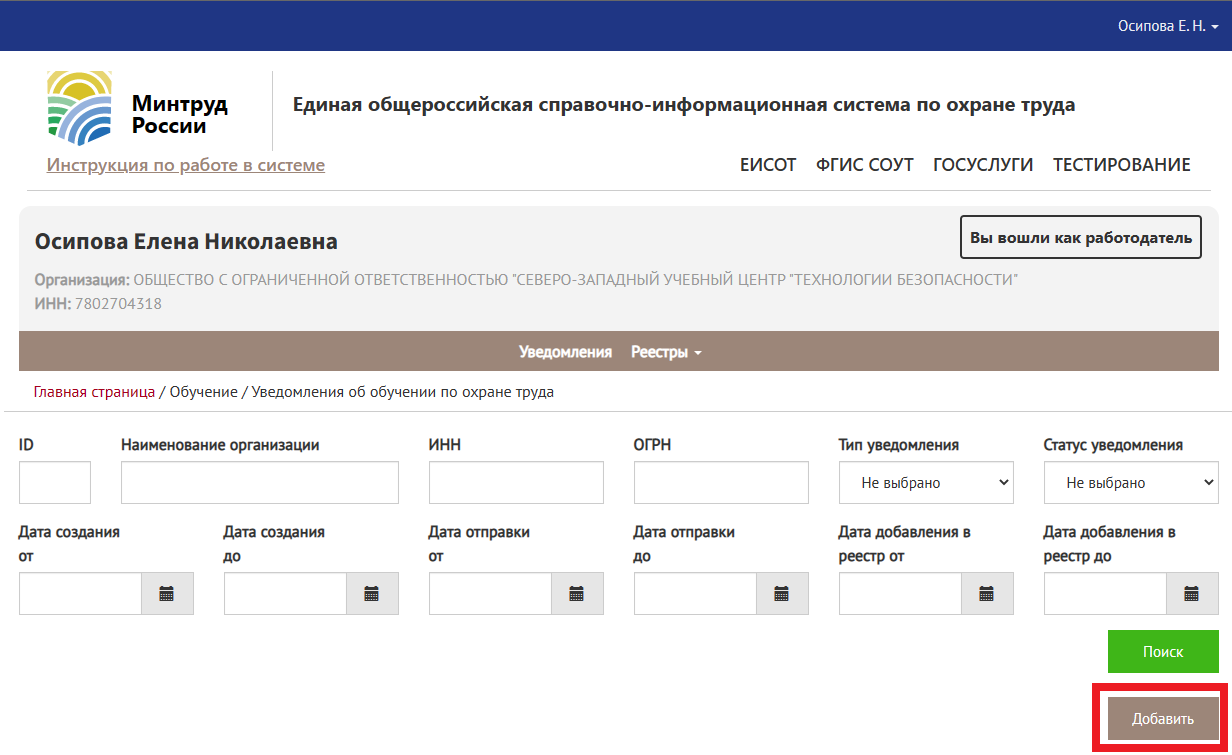Open the ГОСУСЛУГИ navigation link
Viewport: 1232px width, 755px height.
pos(983,165)
